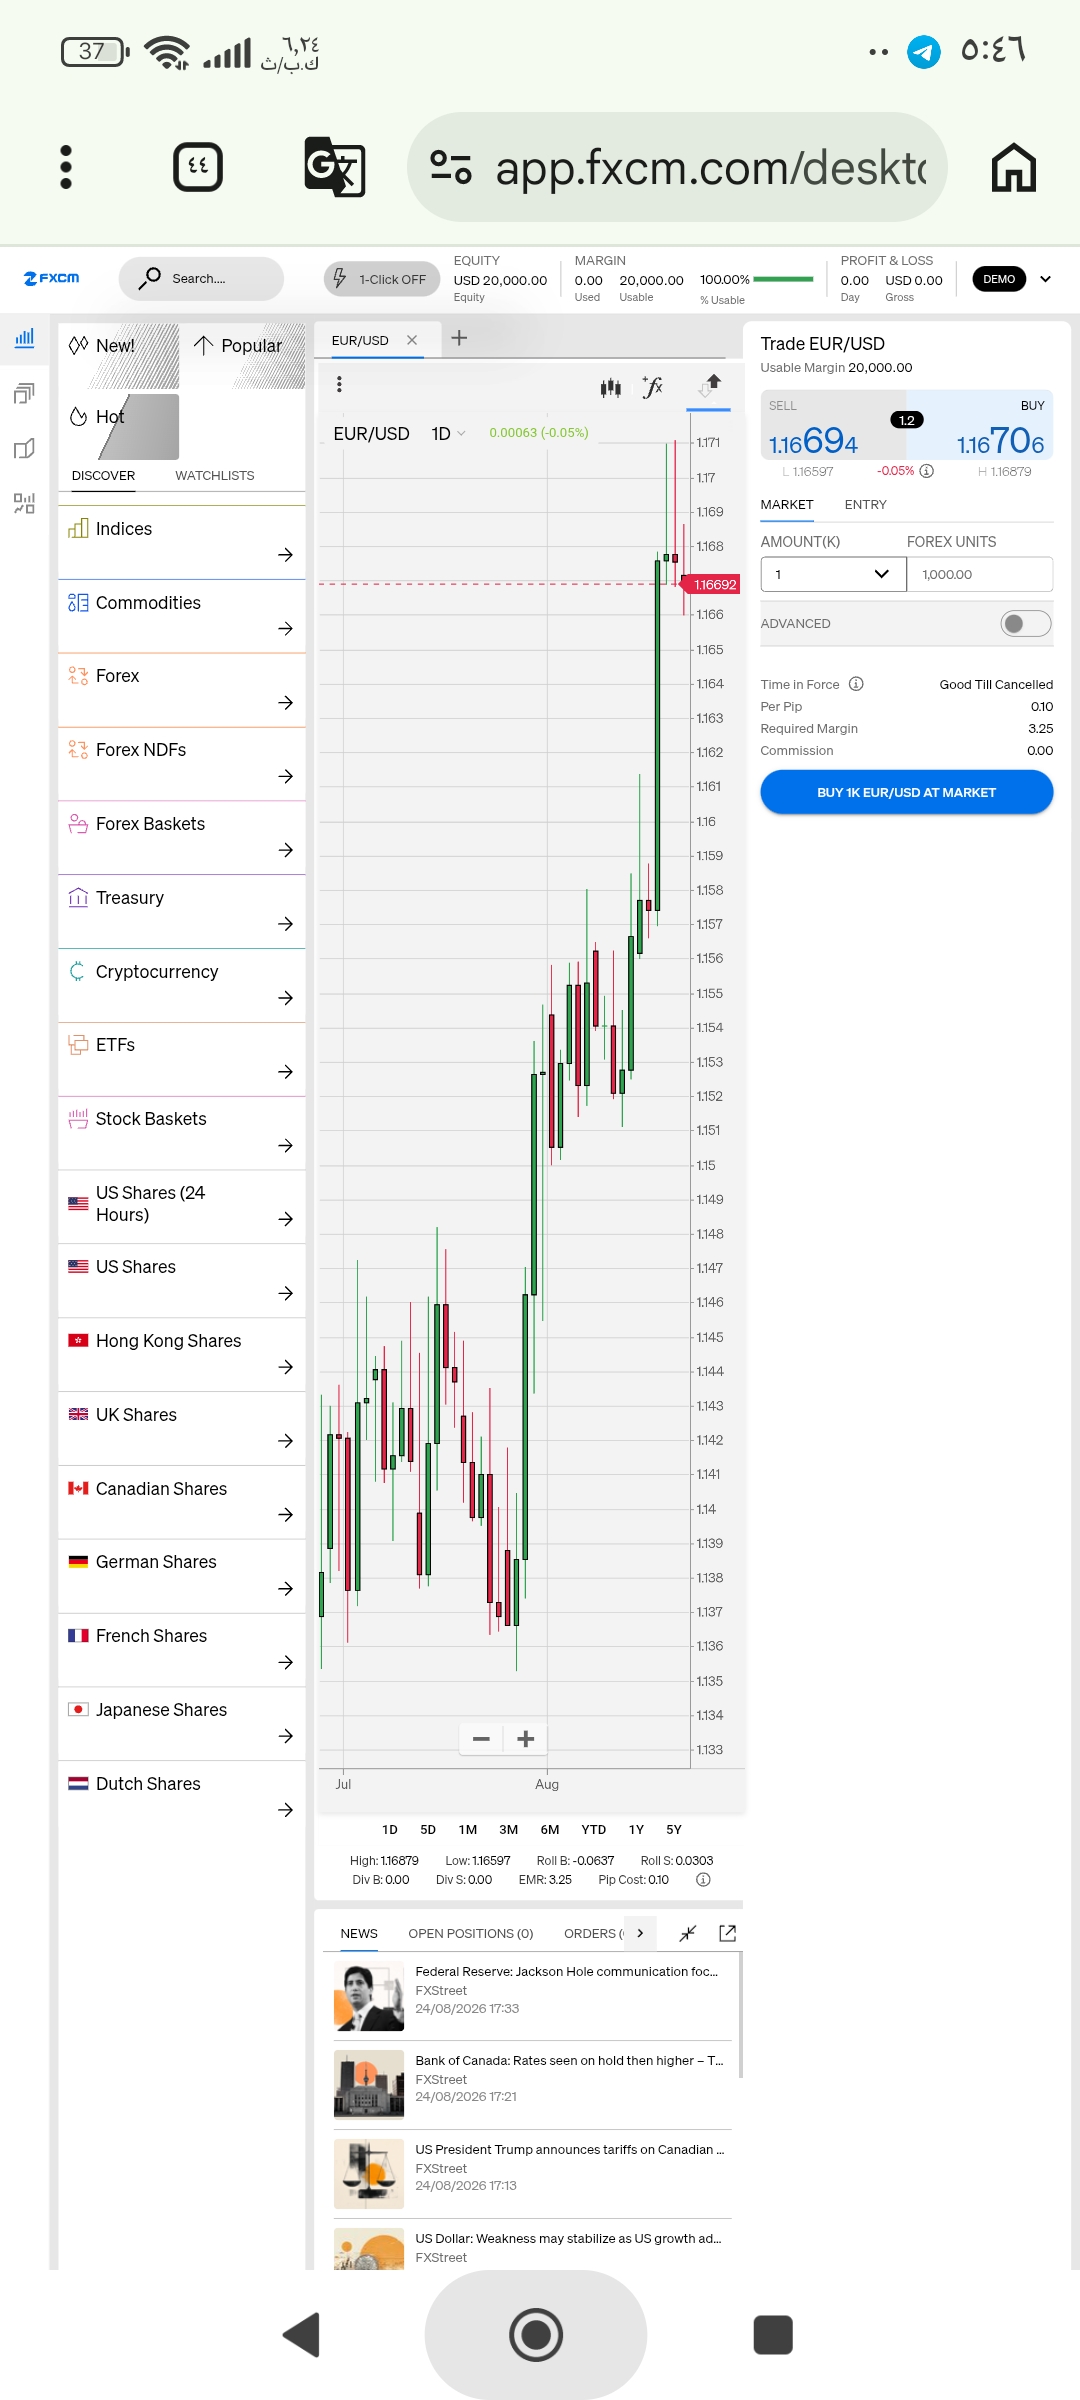The height and width of the screenshot is (2400, 1080).
Task: Show Time in Force info
Action: click(x=856, y=684)
